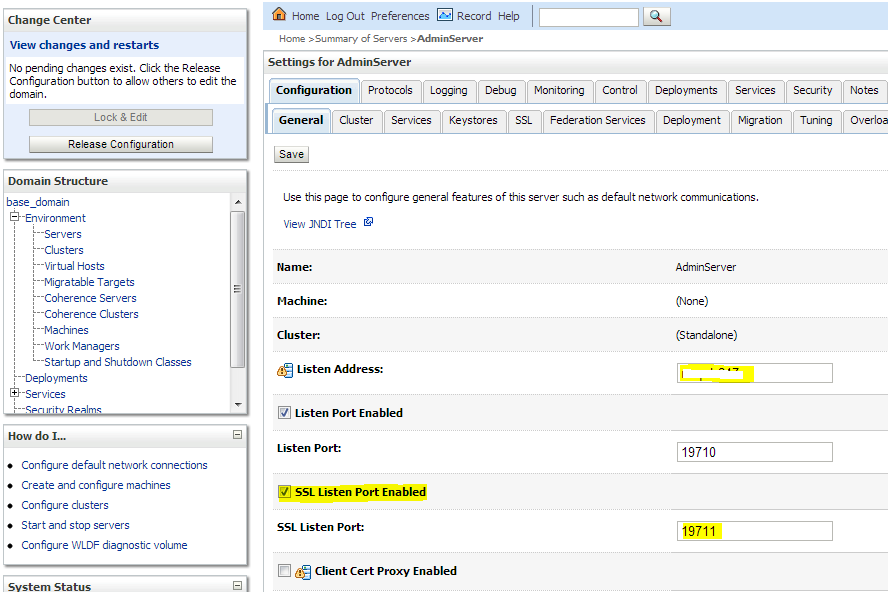Open Migratable Targets tree item
Image resolution: width=891 pixels, height=593 pixels.
[89, 282]
